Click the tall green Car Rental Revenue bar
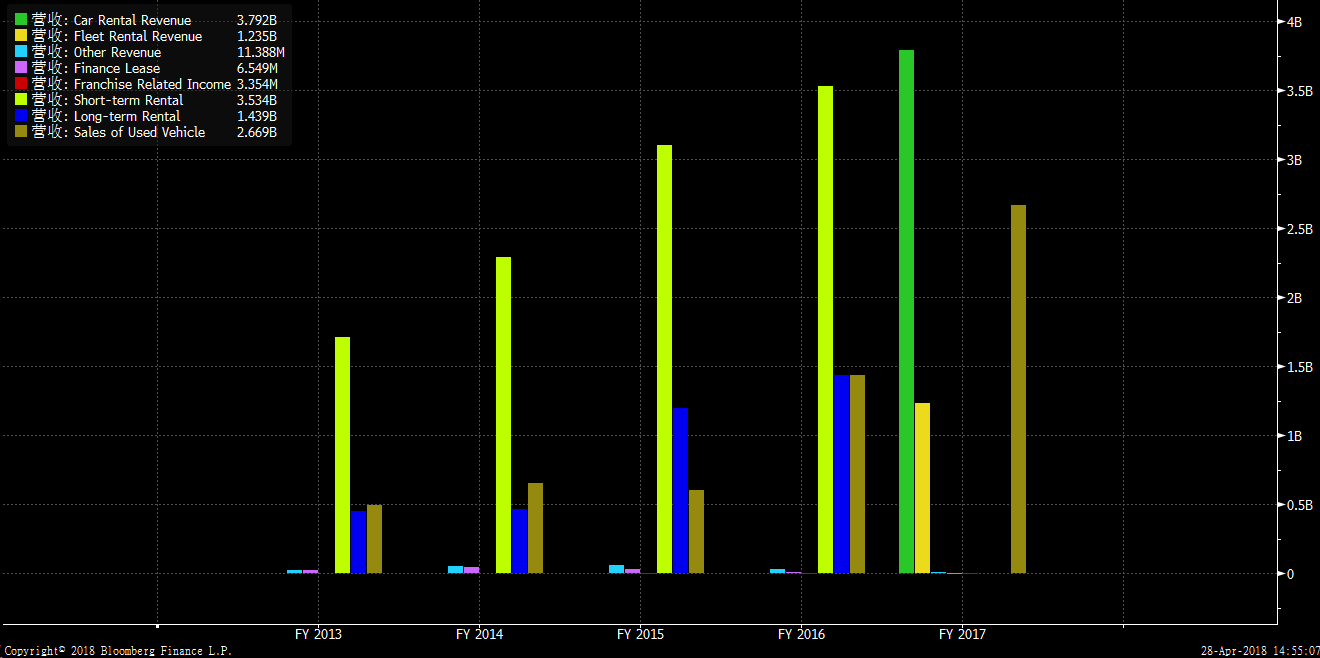1320x658 pixels. click(x=906, y=311)
